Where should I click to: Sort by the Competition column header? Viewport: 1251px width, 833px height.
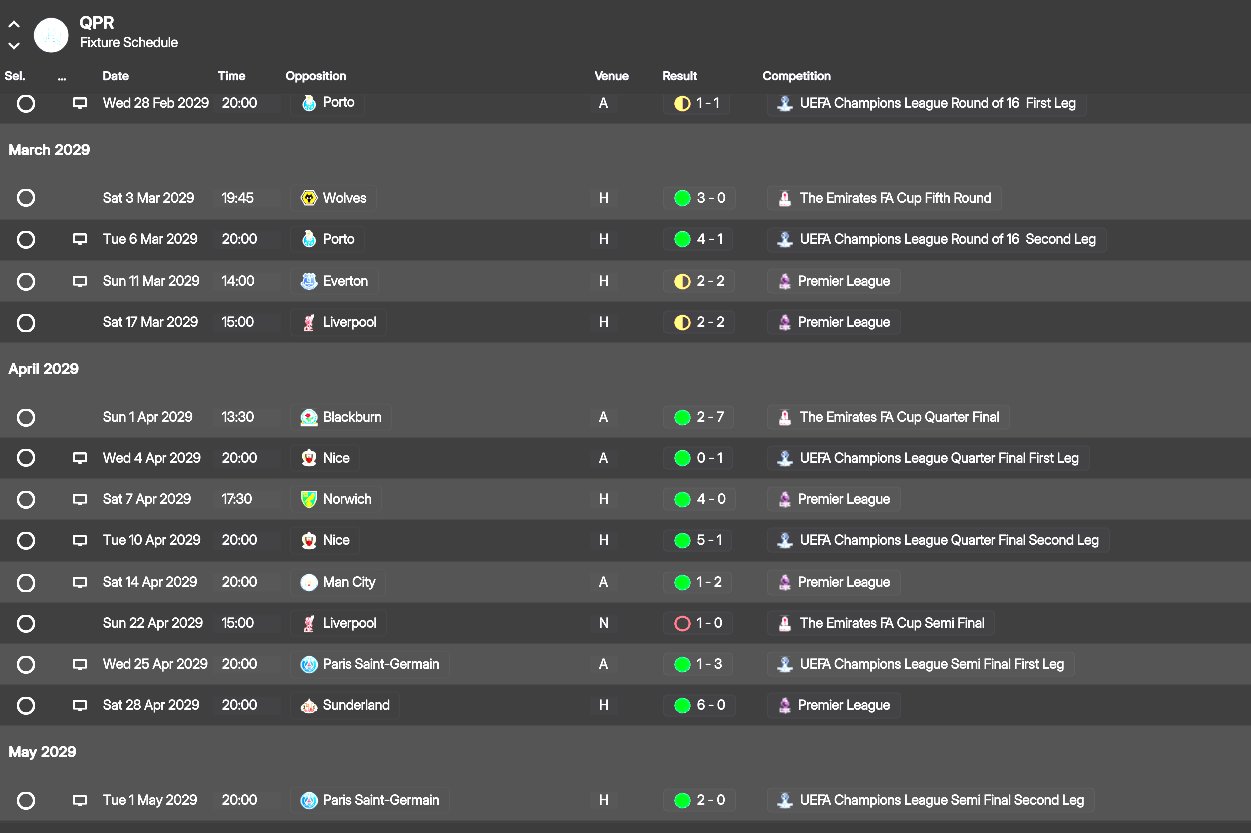coord(796,76)
